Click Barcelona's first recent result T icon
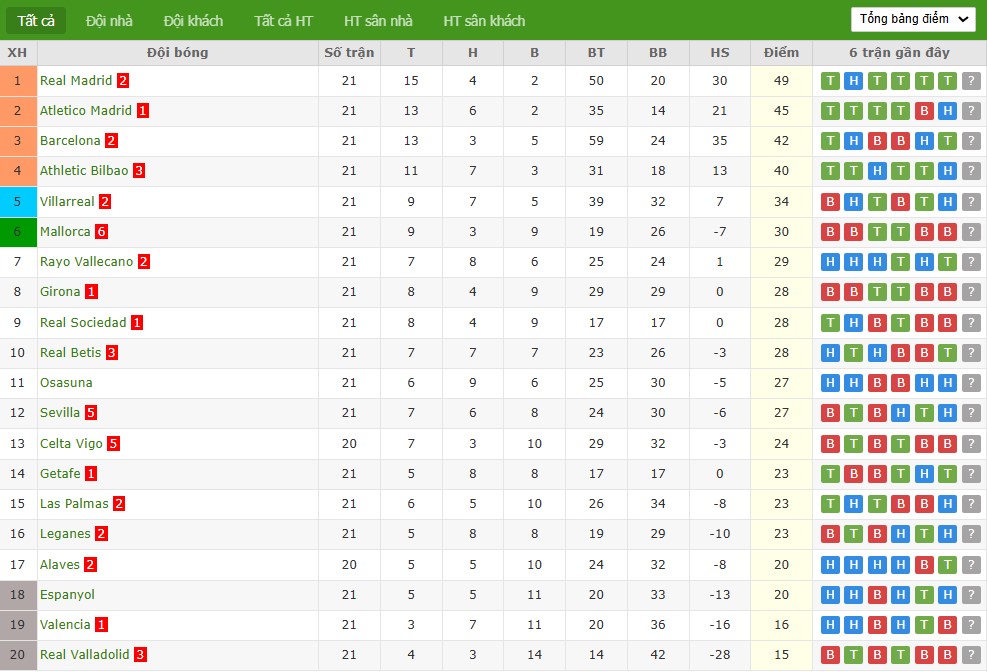 coord(830,141)
